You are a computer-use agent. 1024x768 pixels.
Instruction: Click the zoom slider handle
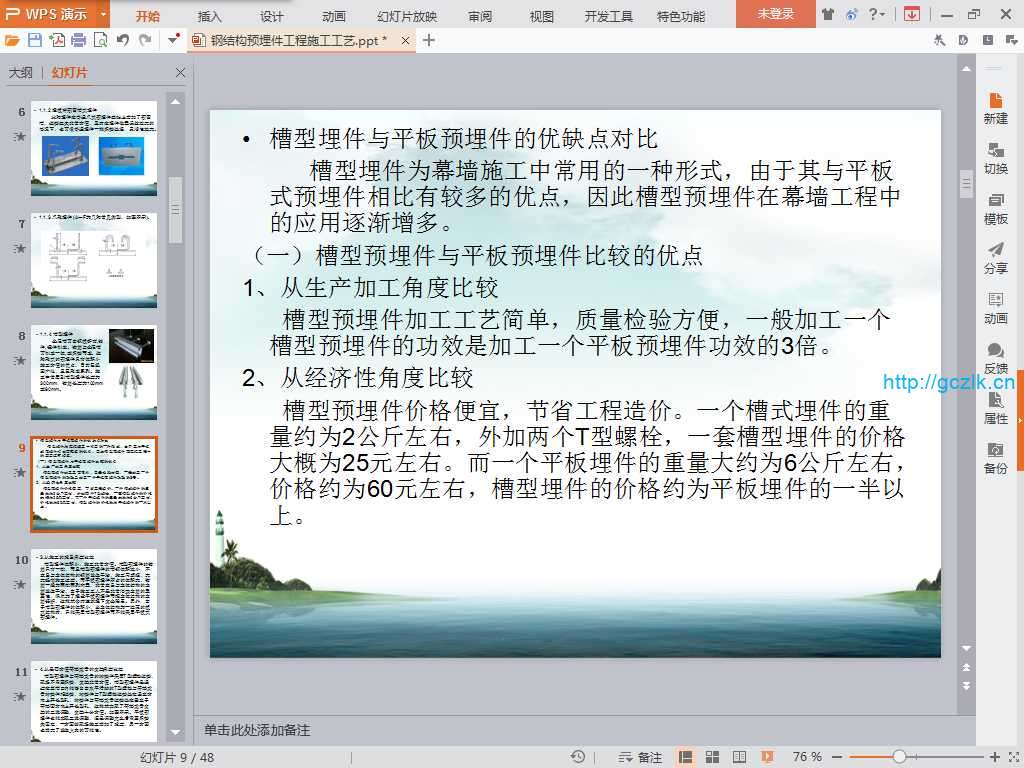point(900,757)
